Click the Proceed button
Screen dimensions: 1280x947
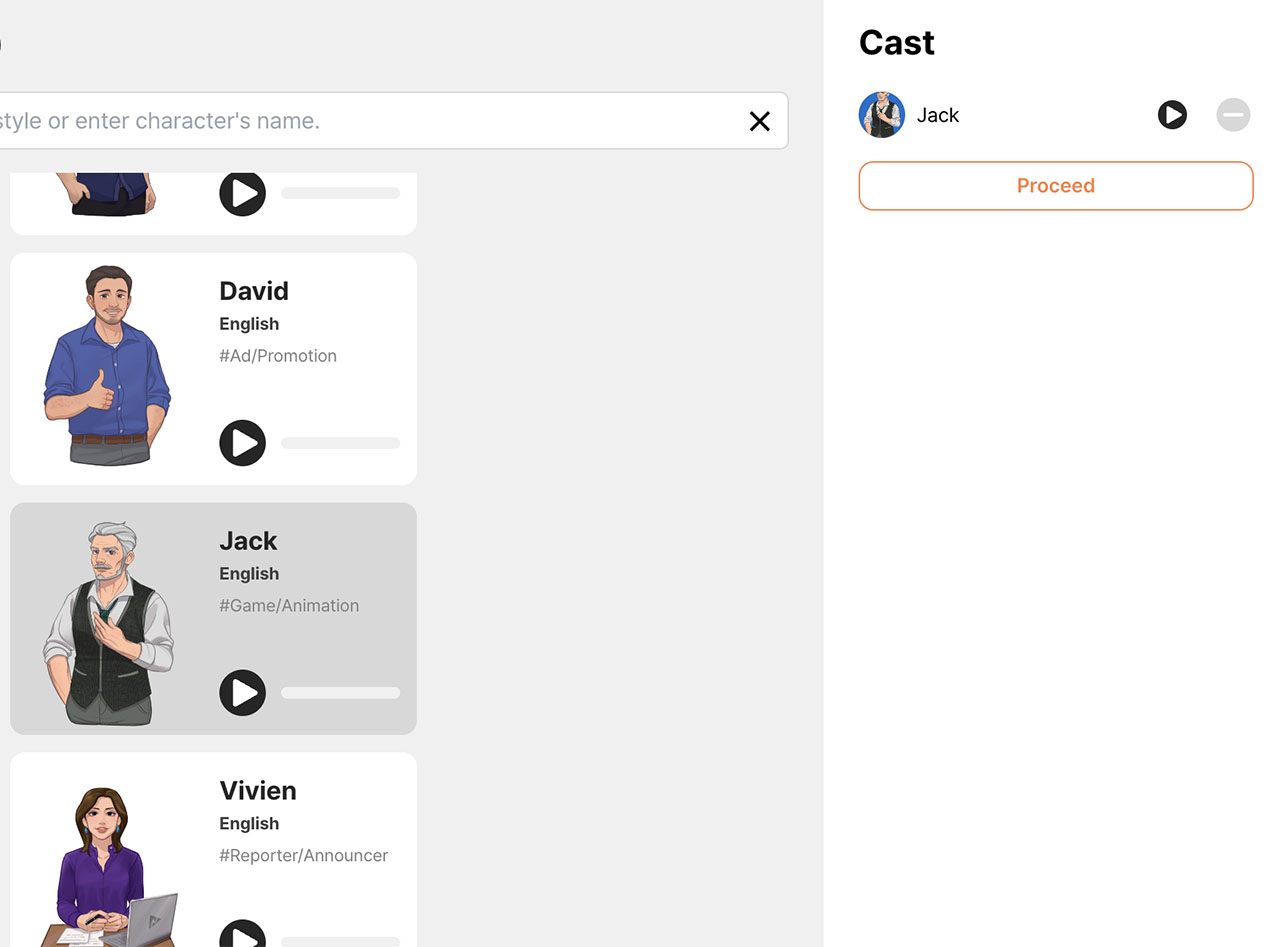pyautogui.click(x=1055, y=186)
